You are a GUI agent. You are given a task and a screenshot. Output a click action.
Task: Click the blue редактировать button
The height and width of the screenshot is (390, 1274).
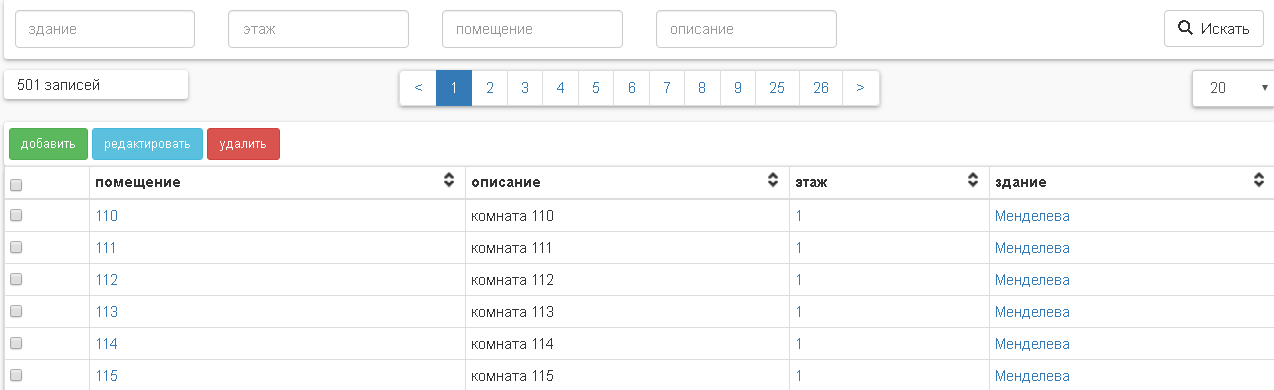tap(147, 144)
